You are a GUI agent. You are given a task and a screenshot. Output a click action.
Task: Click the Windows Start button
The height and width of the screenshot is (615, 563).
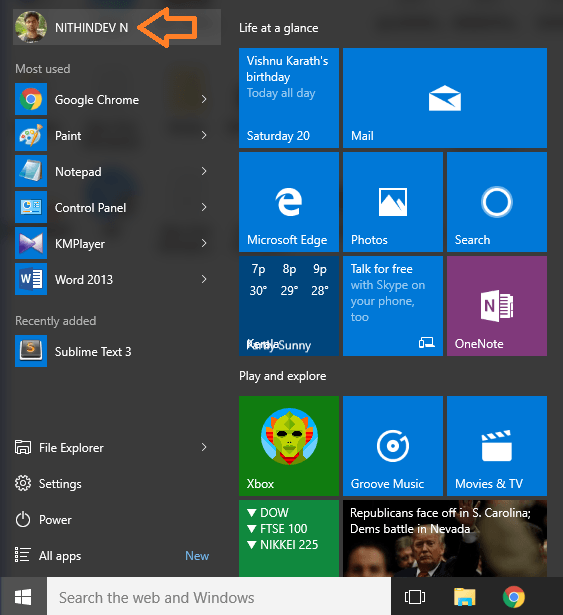[23, 597]
